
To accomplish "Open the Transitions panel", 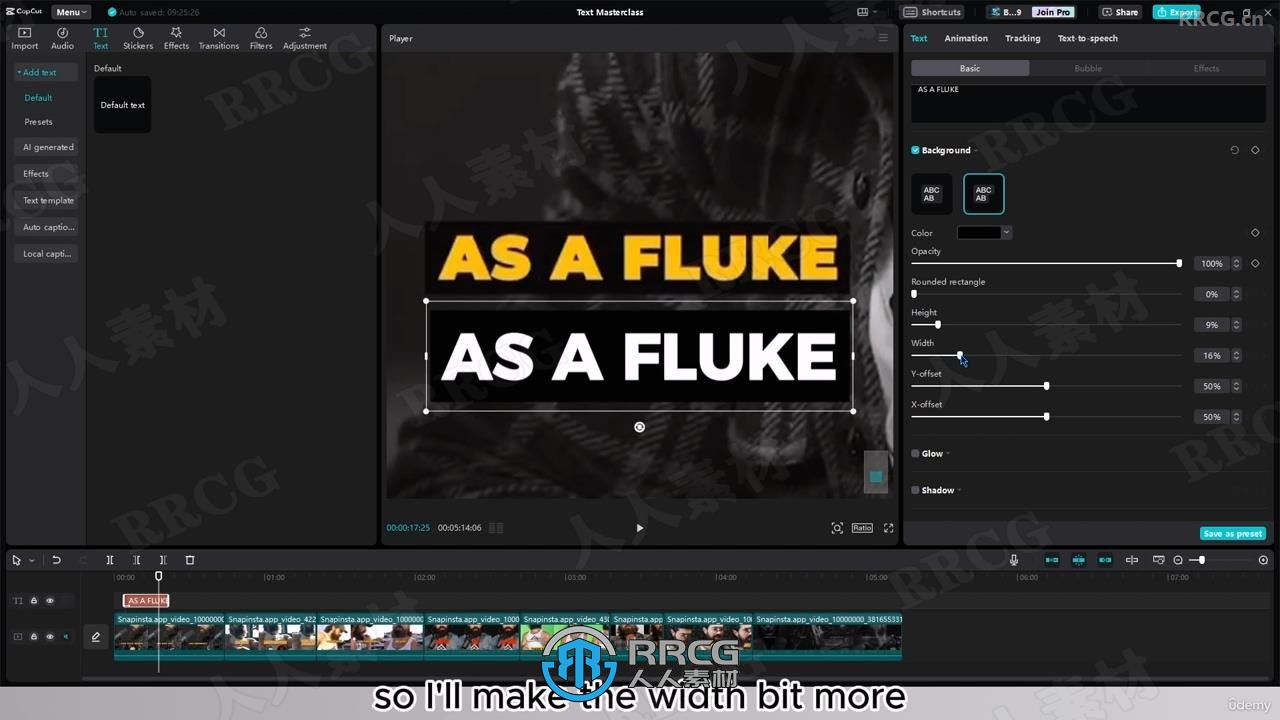I will point(219,38).
